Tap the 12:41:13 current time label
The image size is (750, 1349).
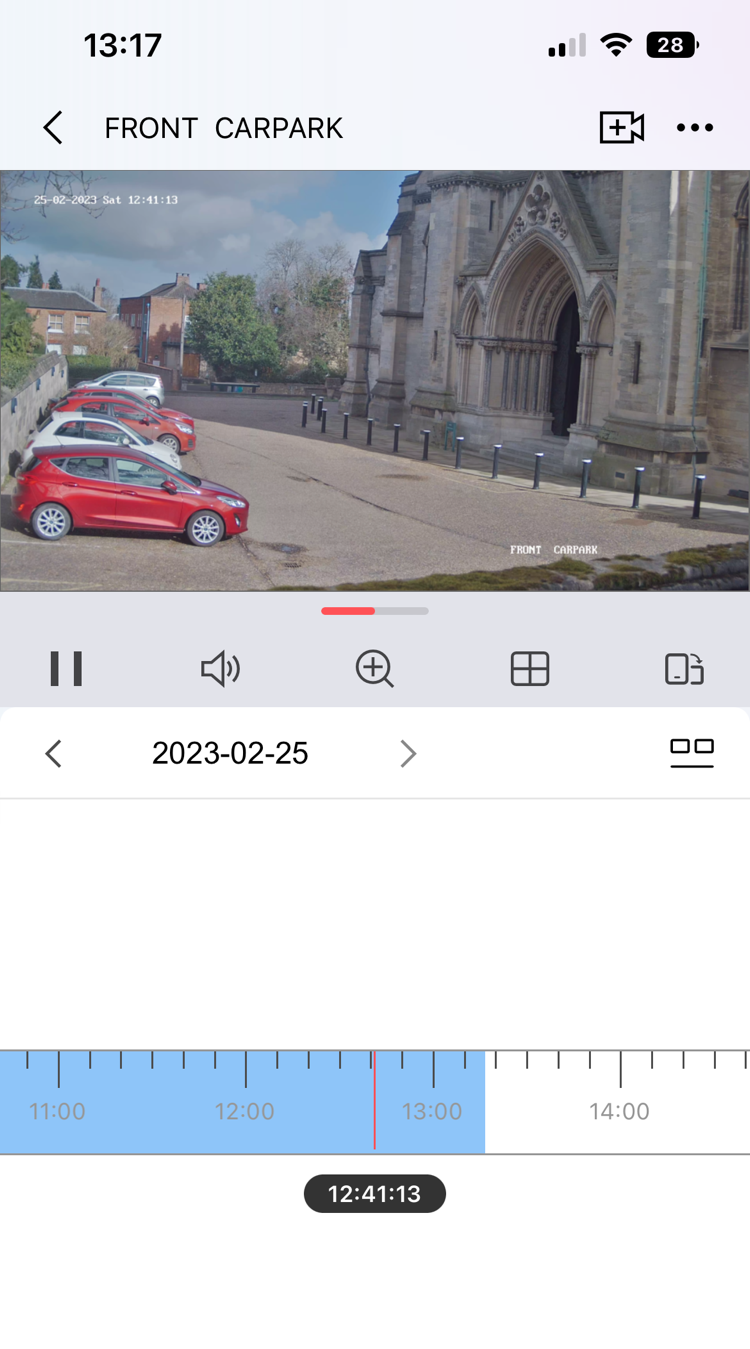[x=375, y=1193]
